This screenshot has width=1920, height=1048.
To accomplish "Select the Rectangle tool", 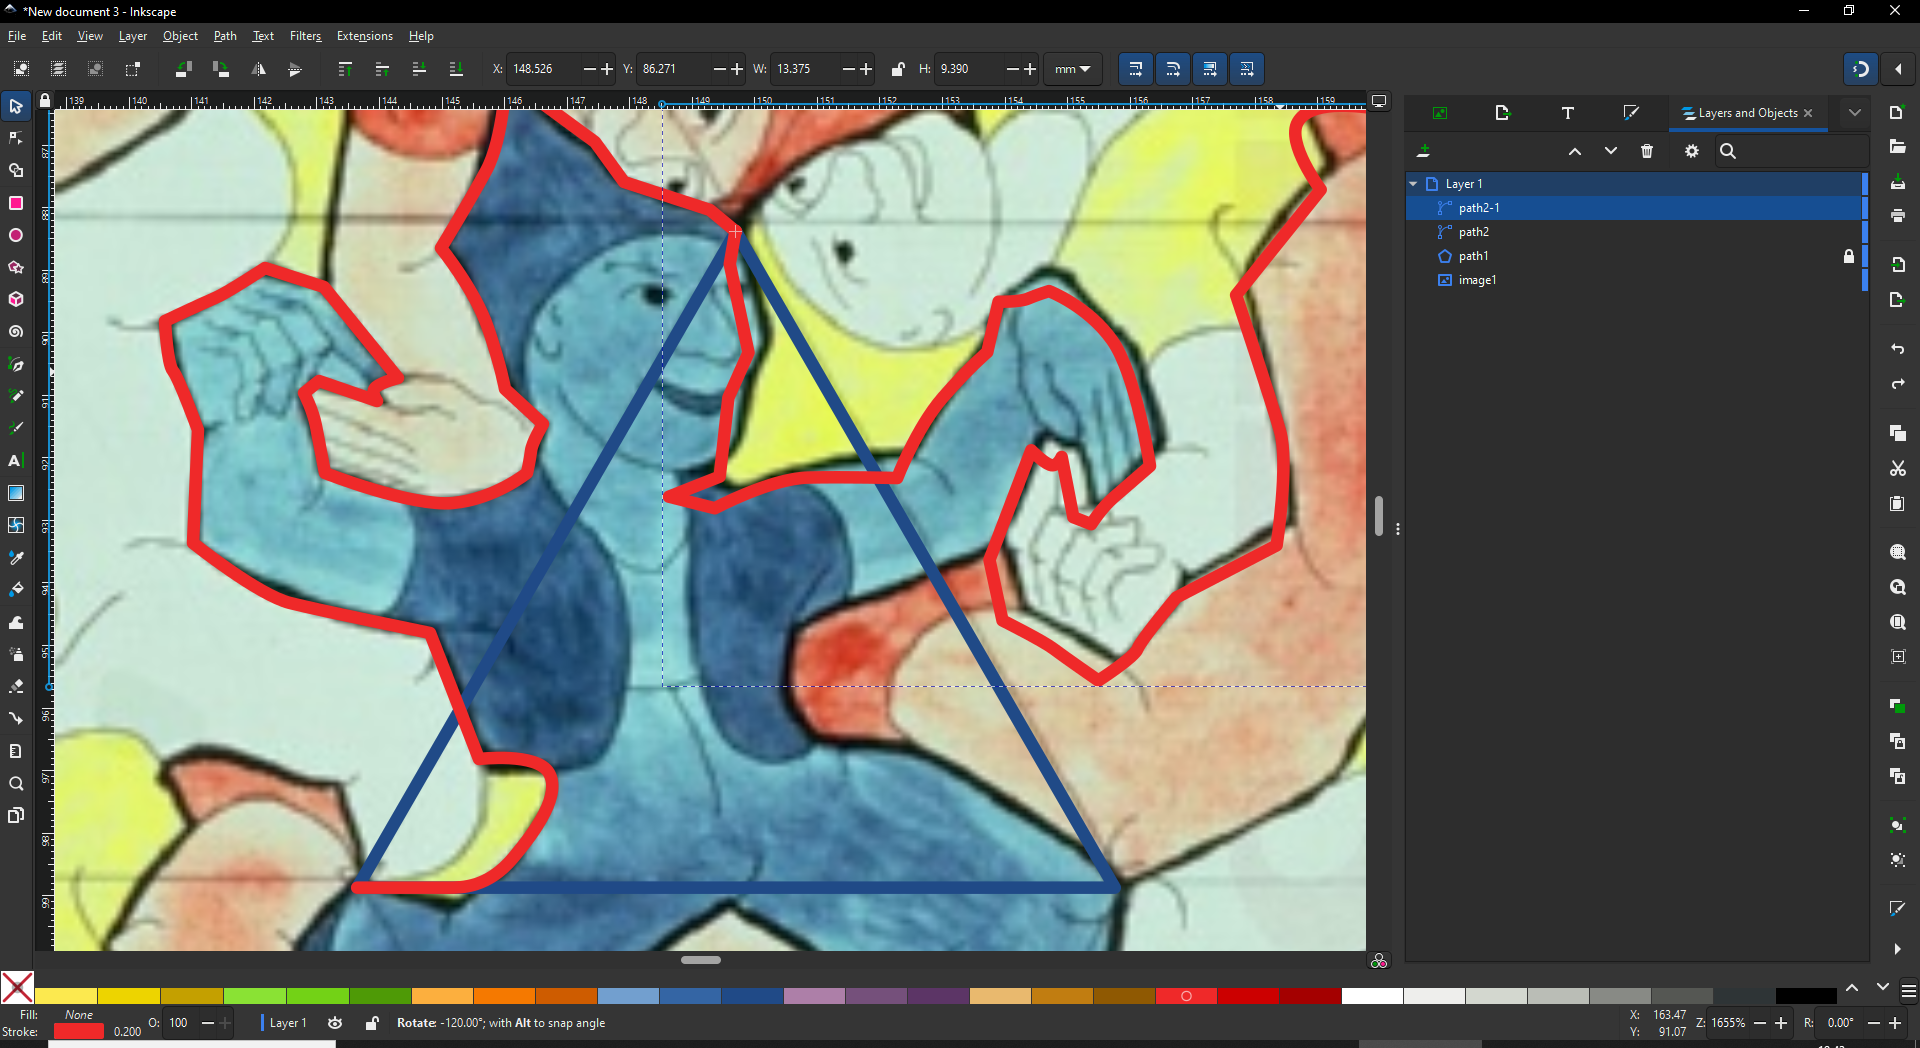I will coord(16,203).
